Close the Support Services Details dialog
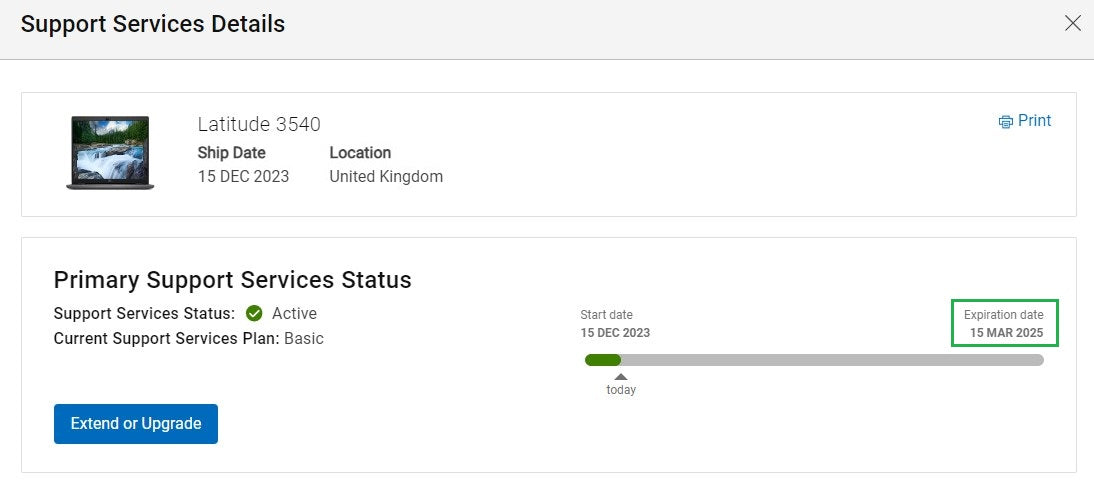 click(1072, 23)
